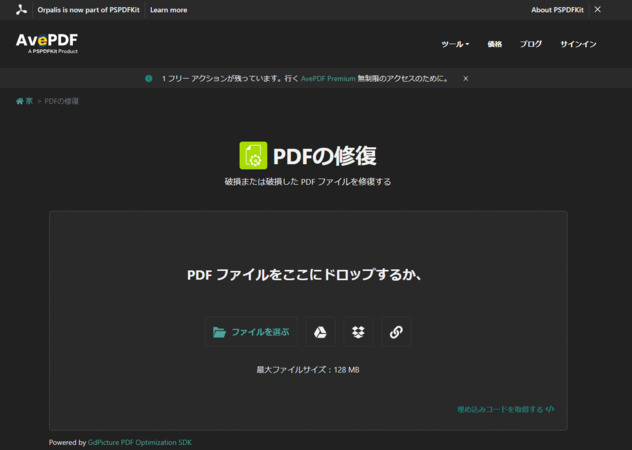The width and height of the screenshot is (632, 450).
Task: Open the 価格 pricing page
Action: 495,44
